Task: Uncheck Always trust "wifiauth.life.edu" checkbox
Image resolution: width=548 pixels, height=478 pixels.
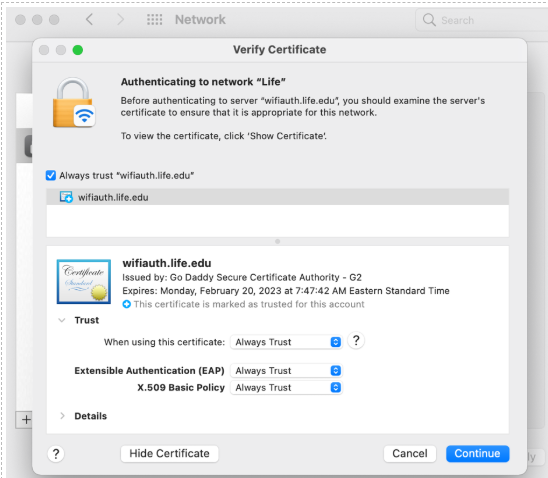Action: [51, 175]
